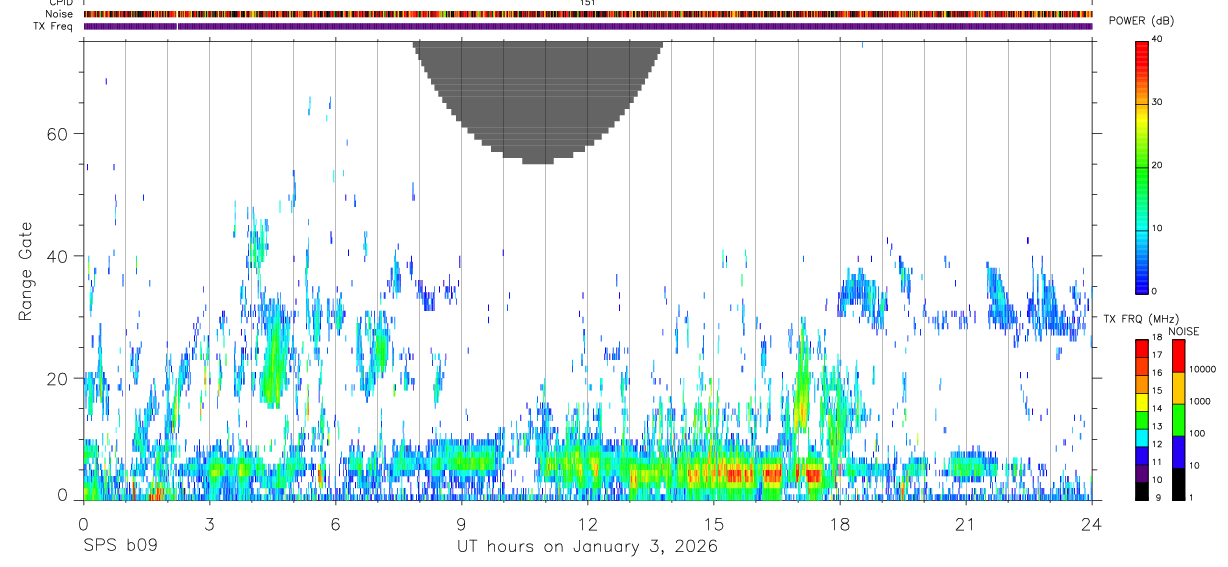
Task: Click the 'TX Freq' row label at top
Action: coord(54,26)
